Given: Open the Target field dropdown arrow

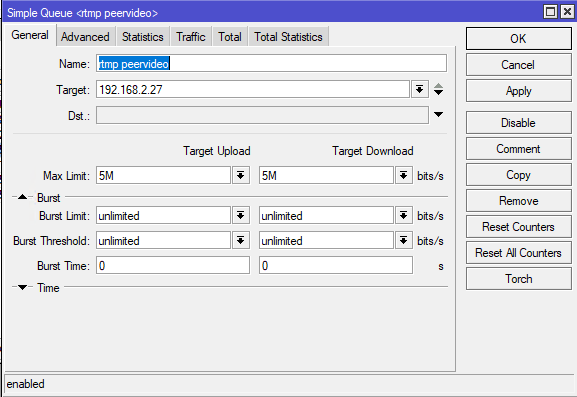Looking at the screenshot, I should click(420, 89).
